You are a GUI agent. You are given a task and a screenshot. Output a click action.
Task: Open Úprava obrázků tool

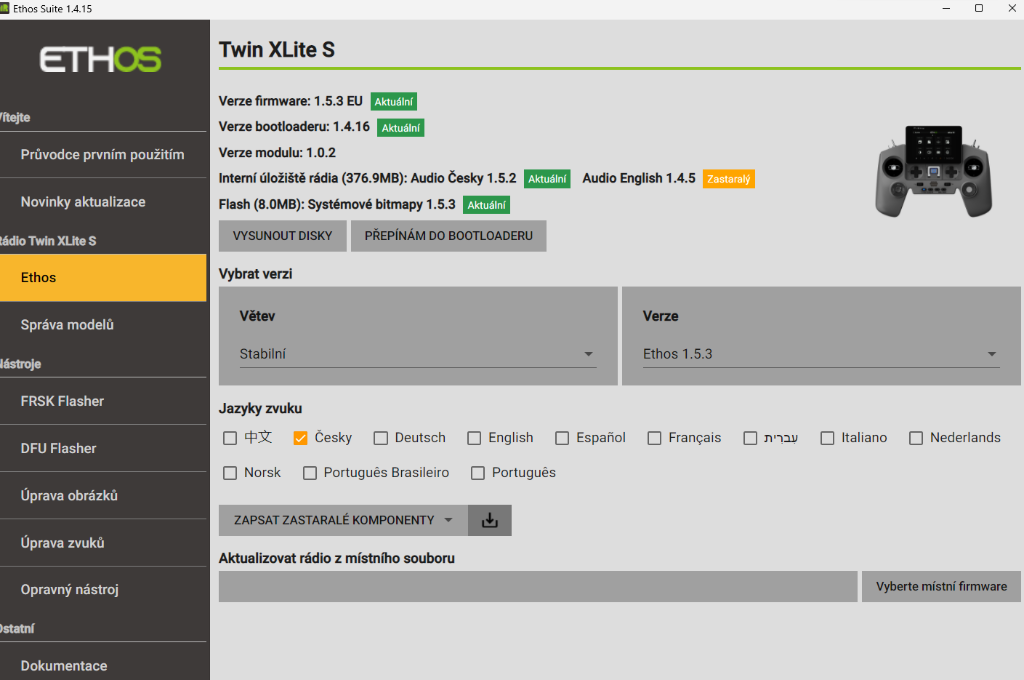point(70,496)
